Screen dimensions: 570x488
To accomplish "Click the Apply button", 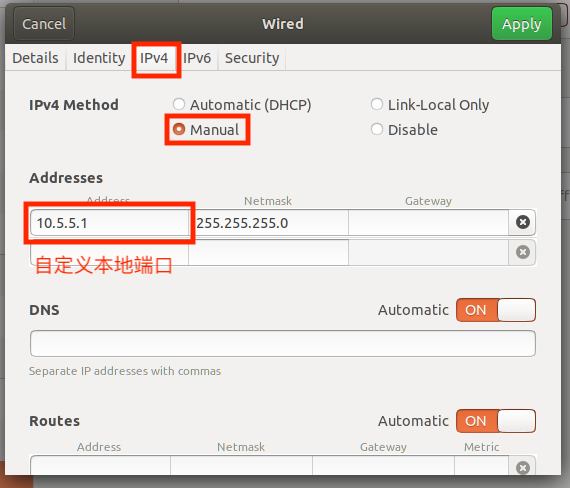I will [522, 24].
